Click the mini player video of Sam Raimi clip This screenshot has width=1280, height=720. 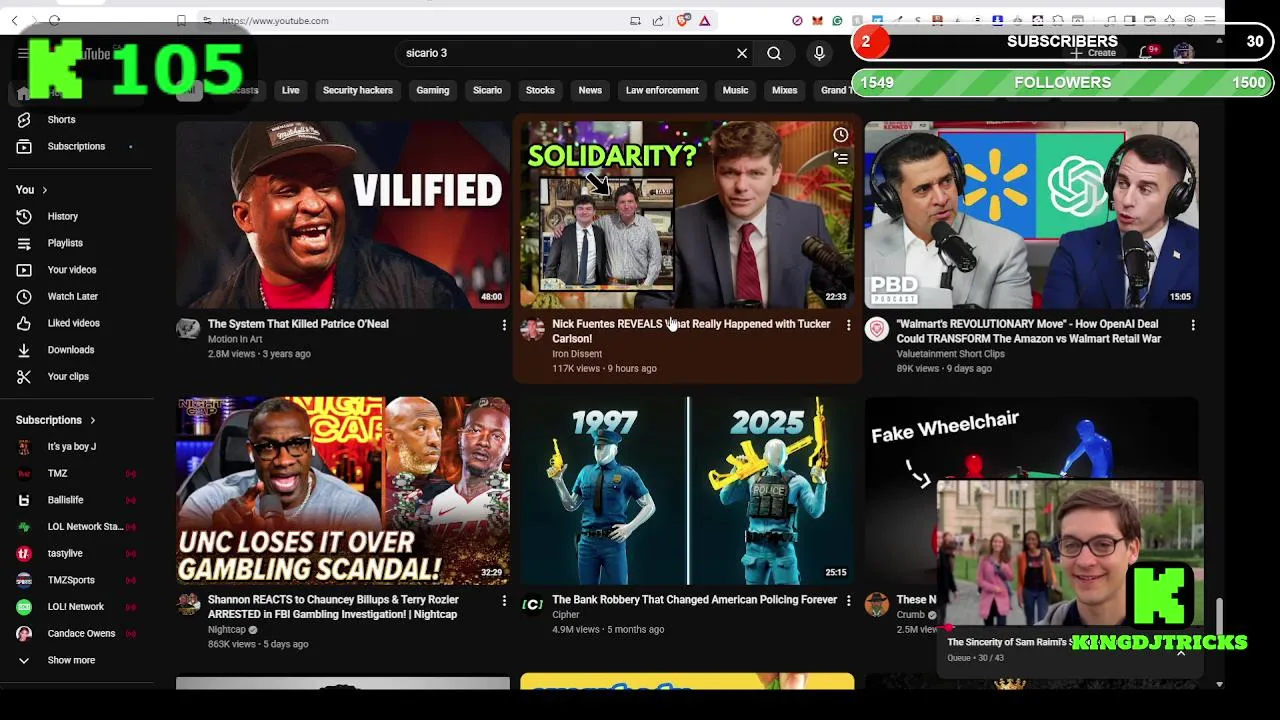(1070, 555)
